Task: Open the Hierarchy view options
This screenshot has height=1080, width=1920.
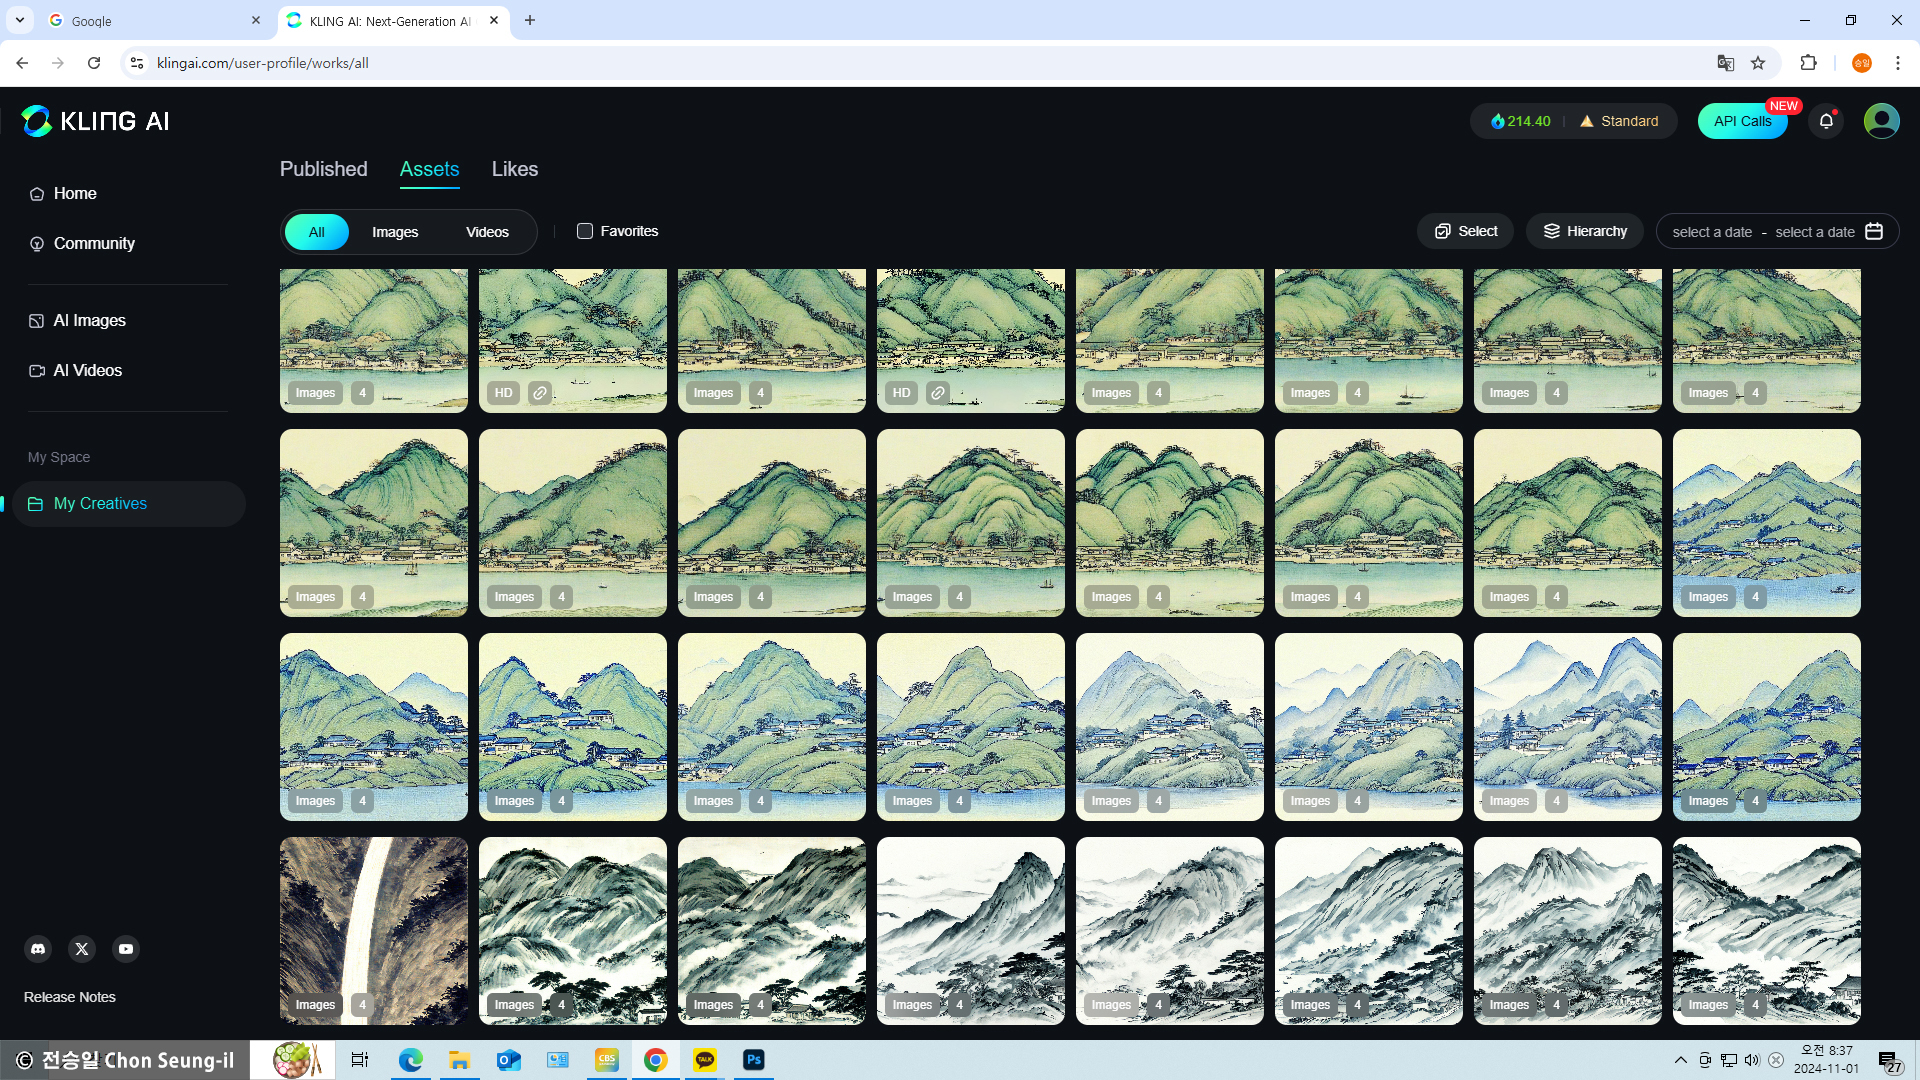Action: click(x=1585, y=231)
